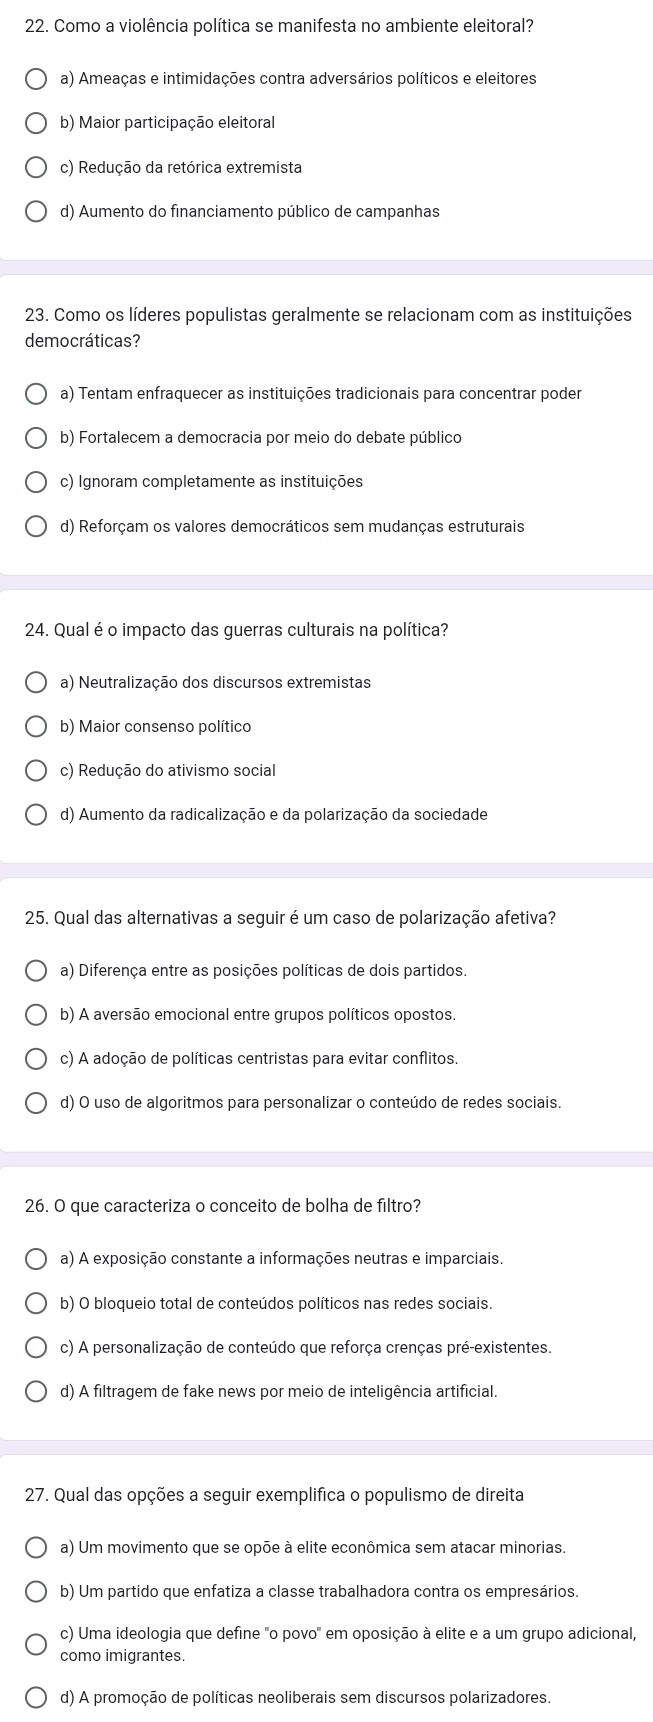Select 'Aumento da radicalização e da polarização'
The height and width of the screenshot is (1722, 653).
point(35,815)
